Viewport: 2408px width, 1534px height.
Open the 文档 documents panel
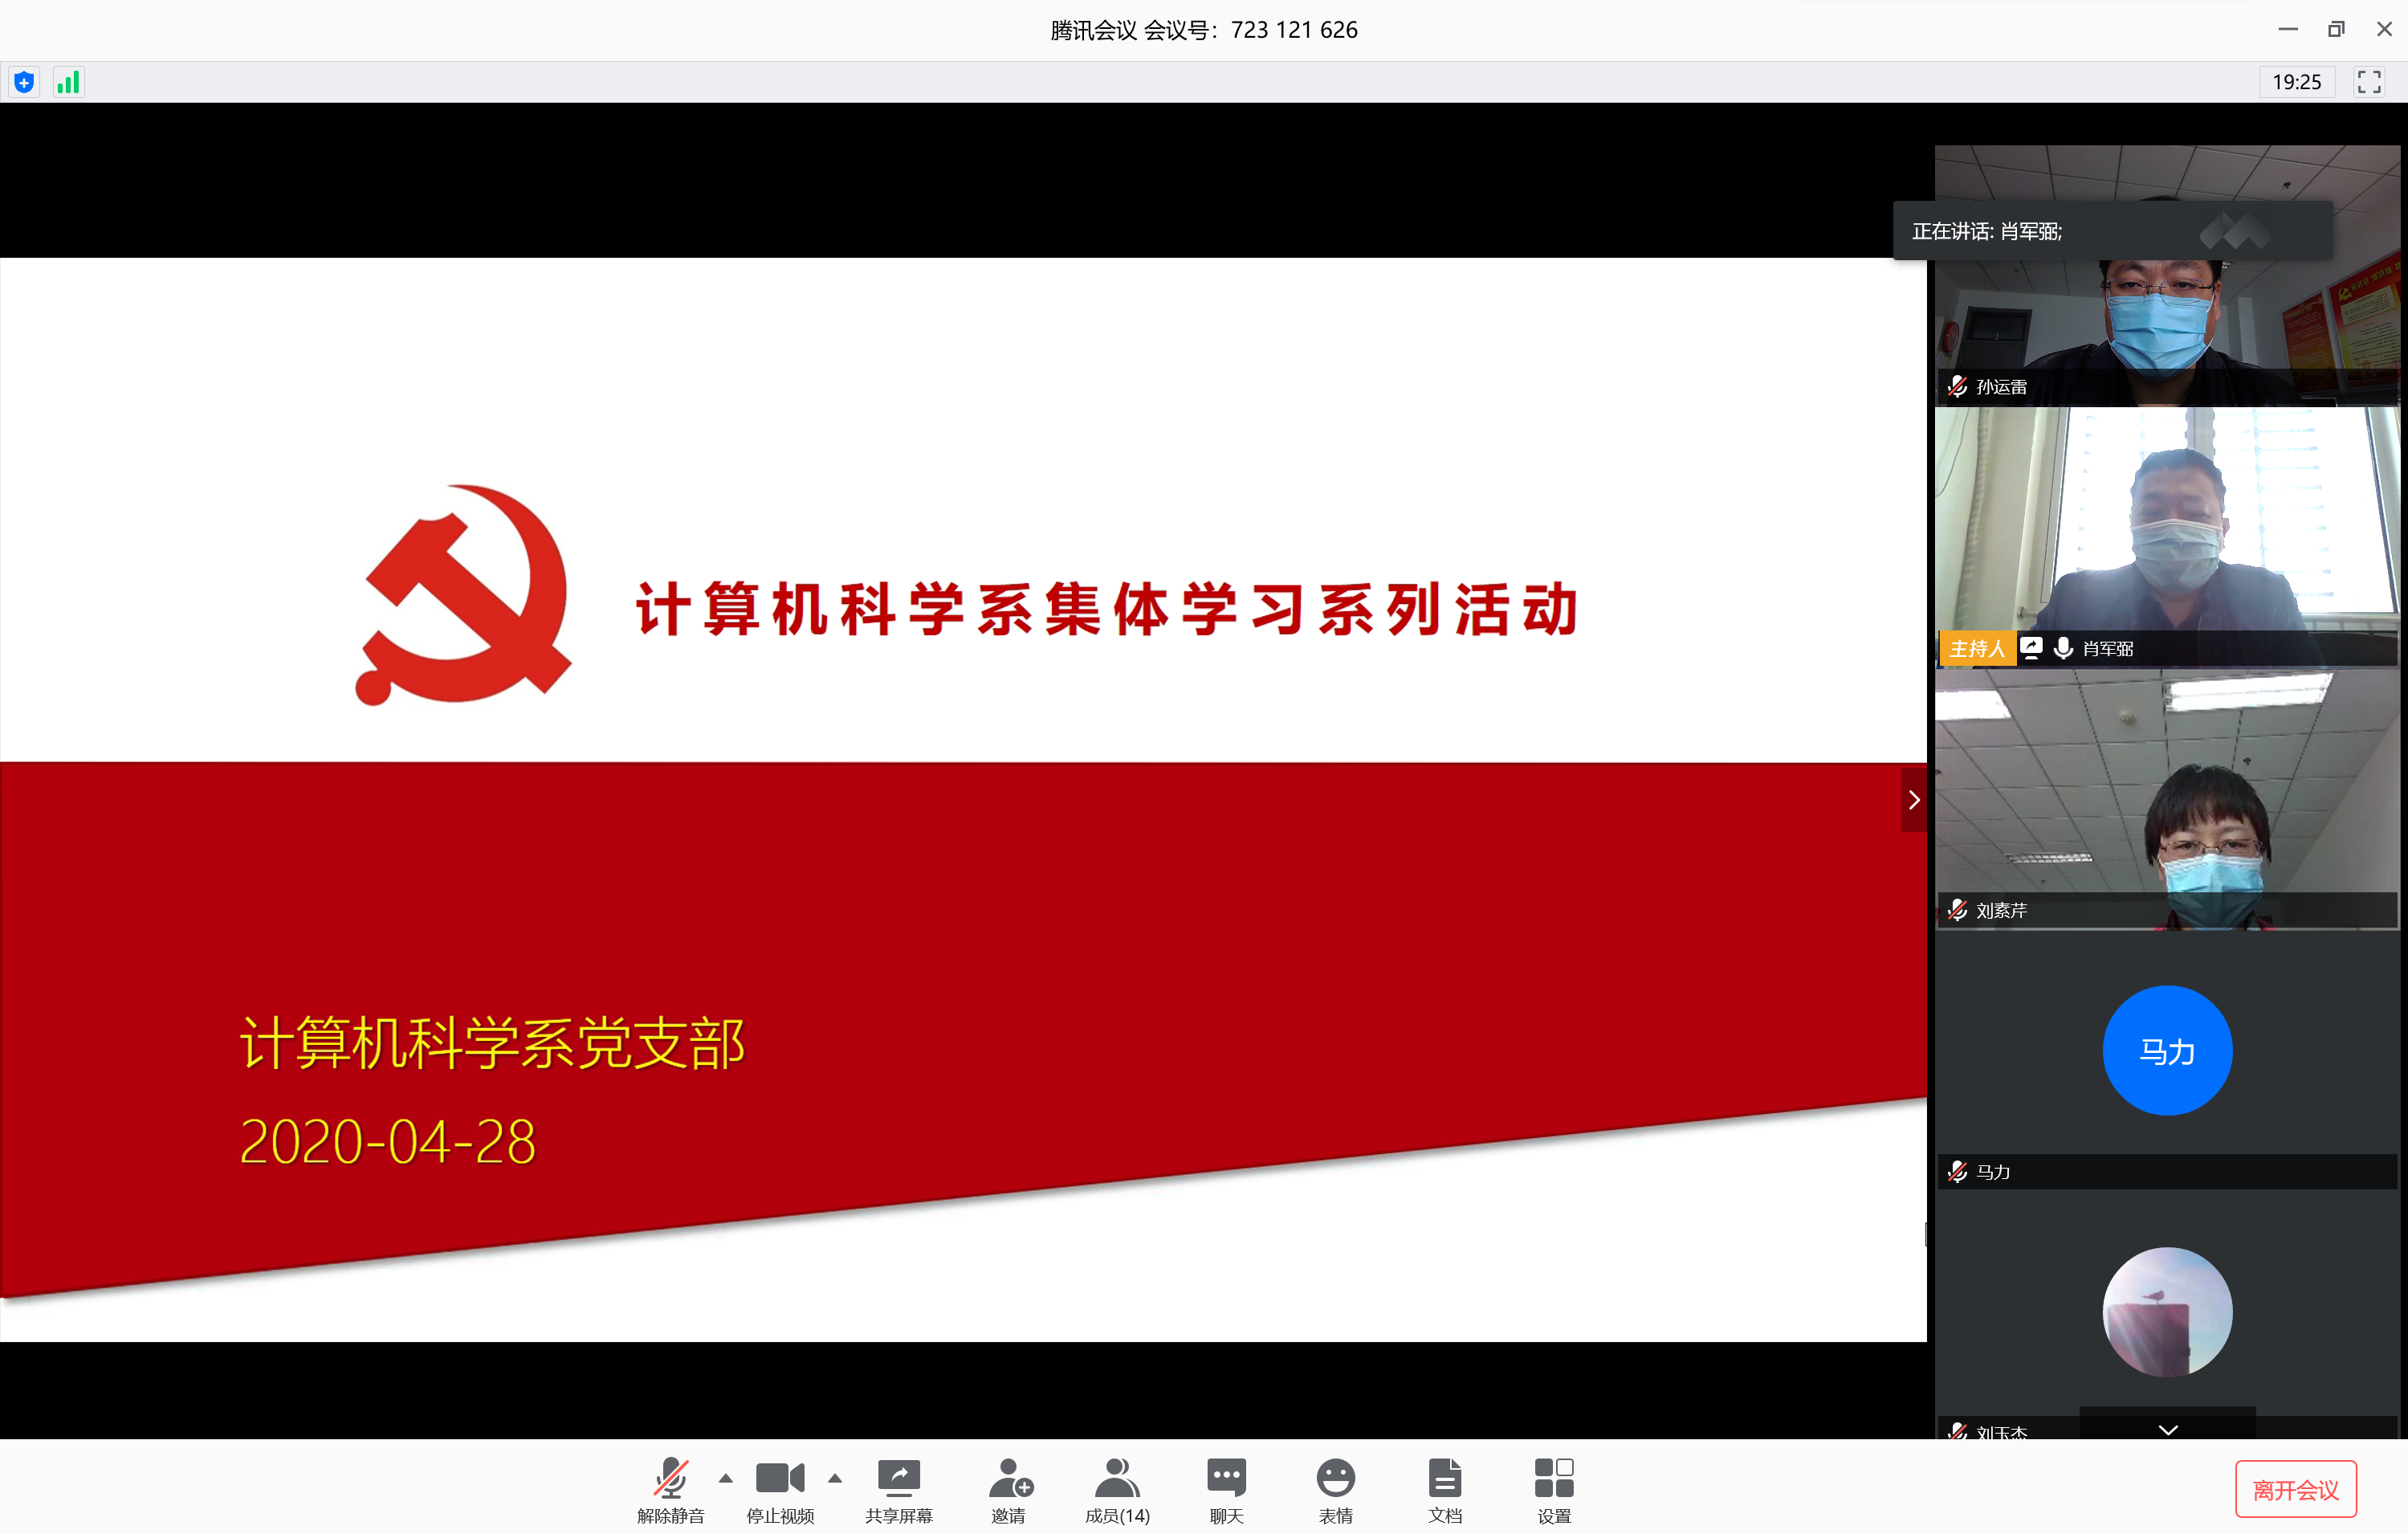1445,1490
